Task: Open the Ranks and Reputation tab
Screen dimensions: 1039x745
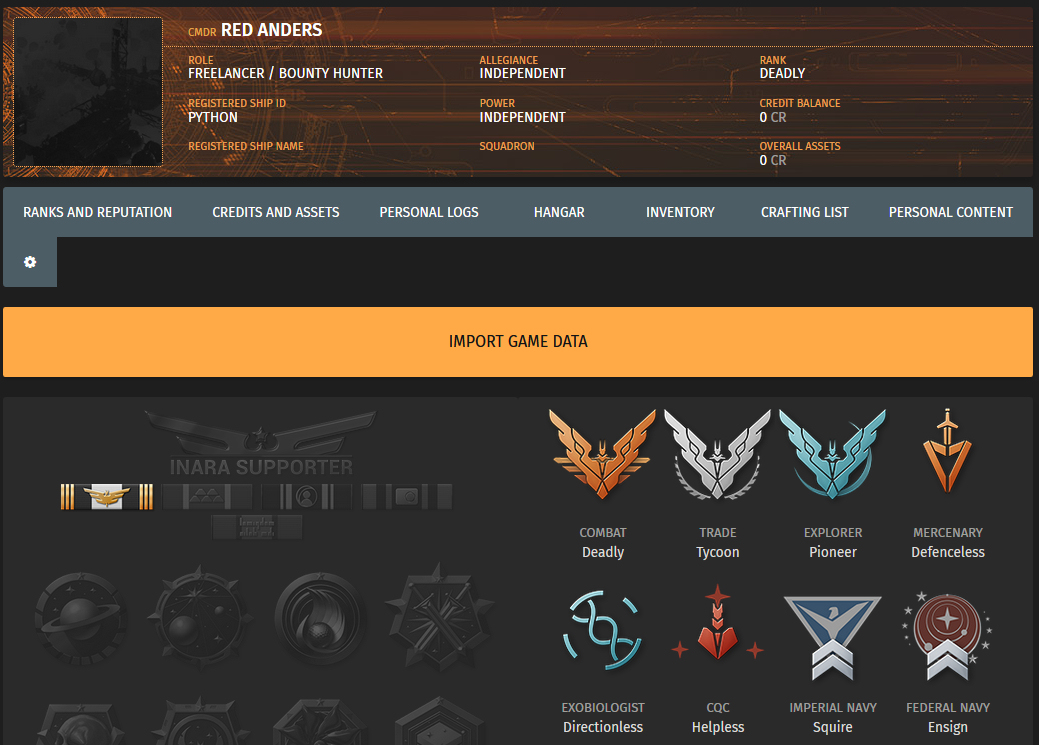Action: [x=97, y=212]
